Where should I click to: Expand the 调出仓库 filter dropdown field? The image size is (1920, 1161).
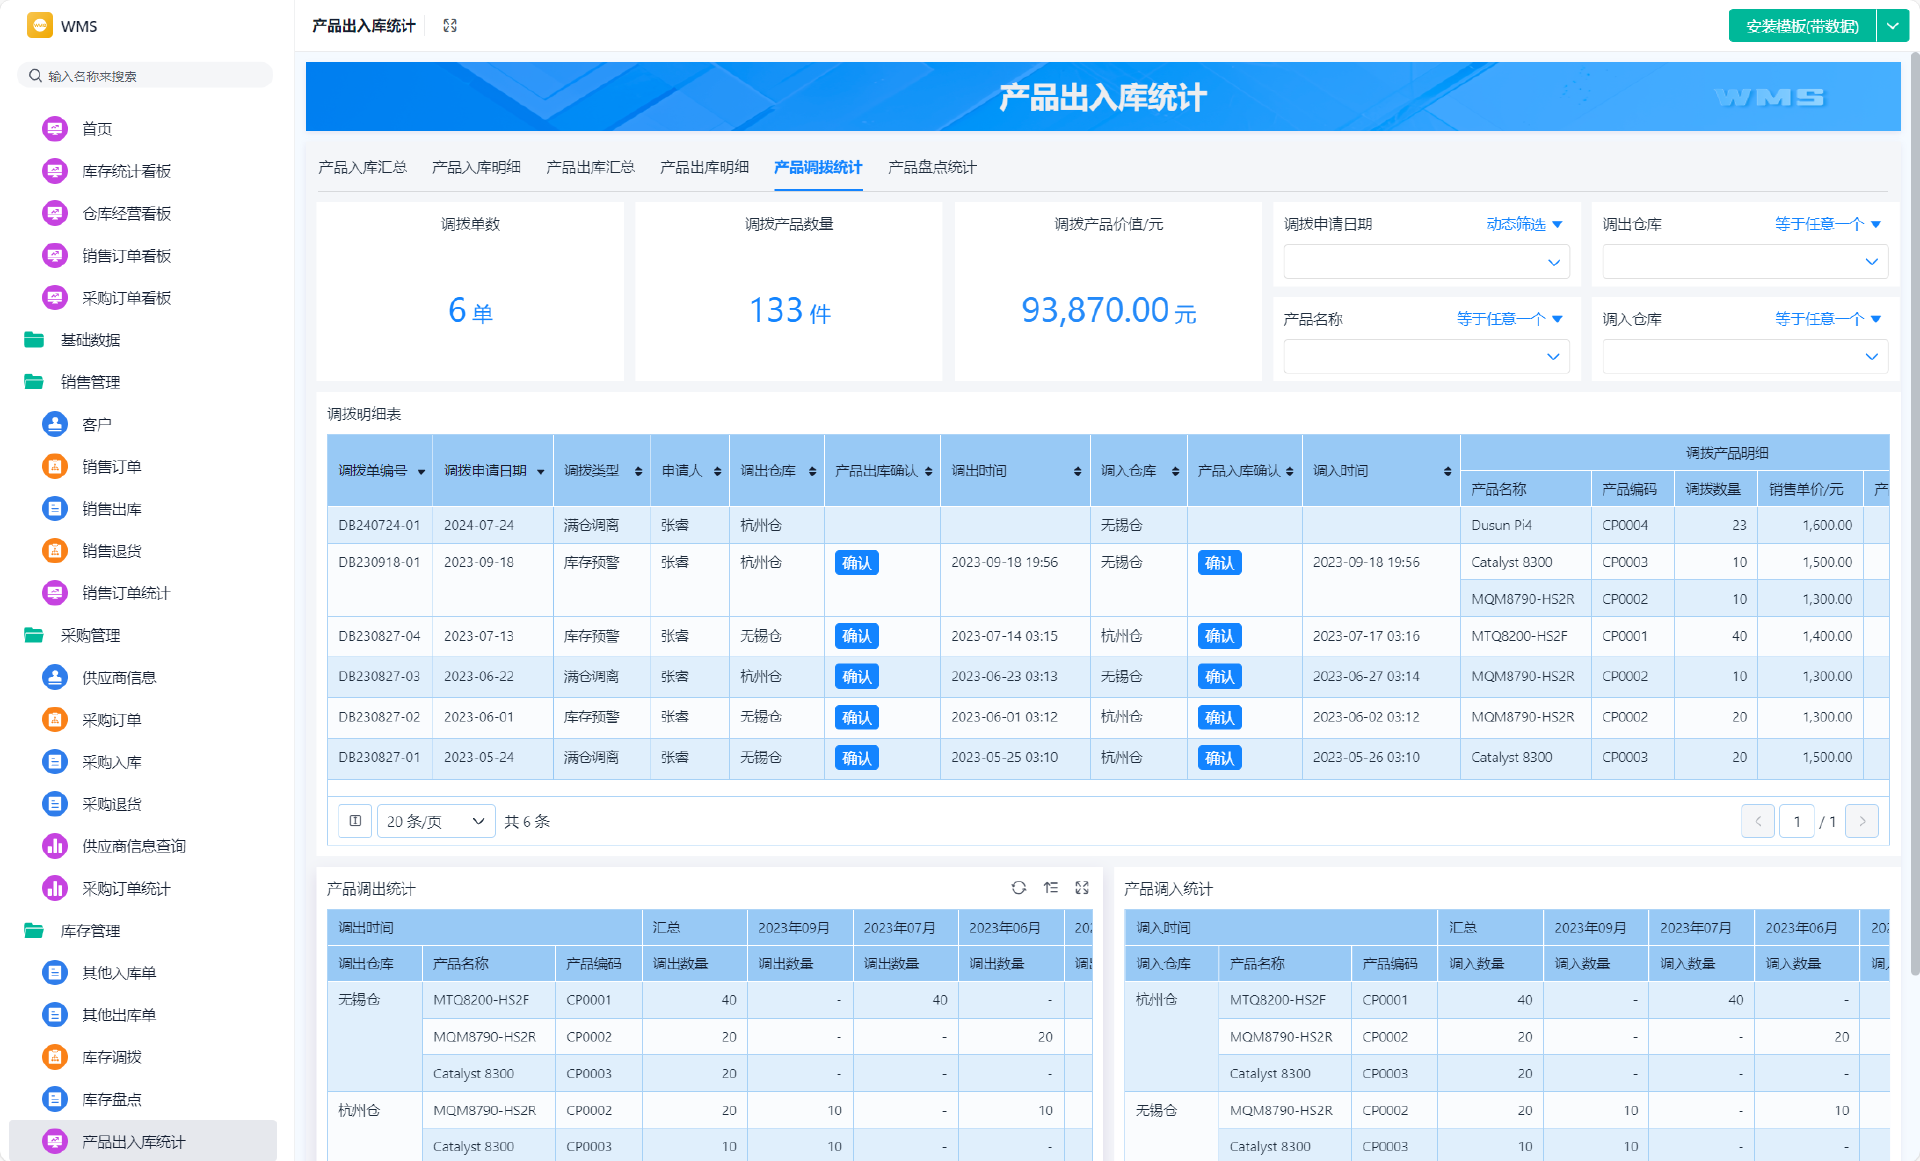coord(1744,262)
